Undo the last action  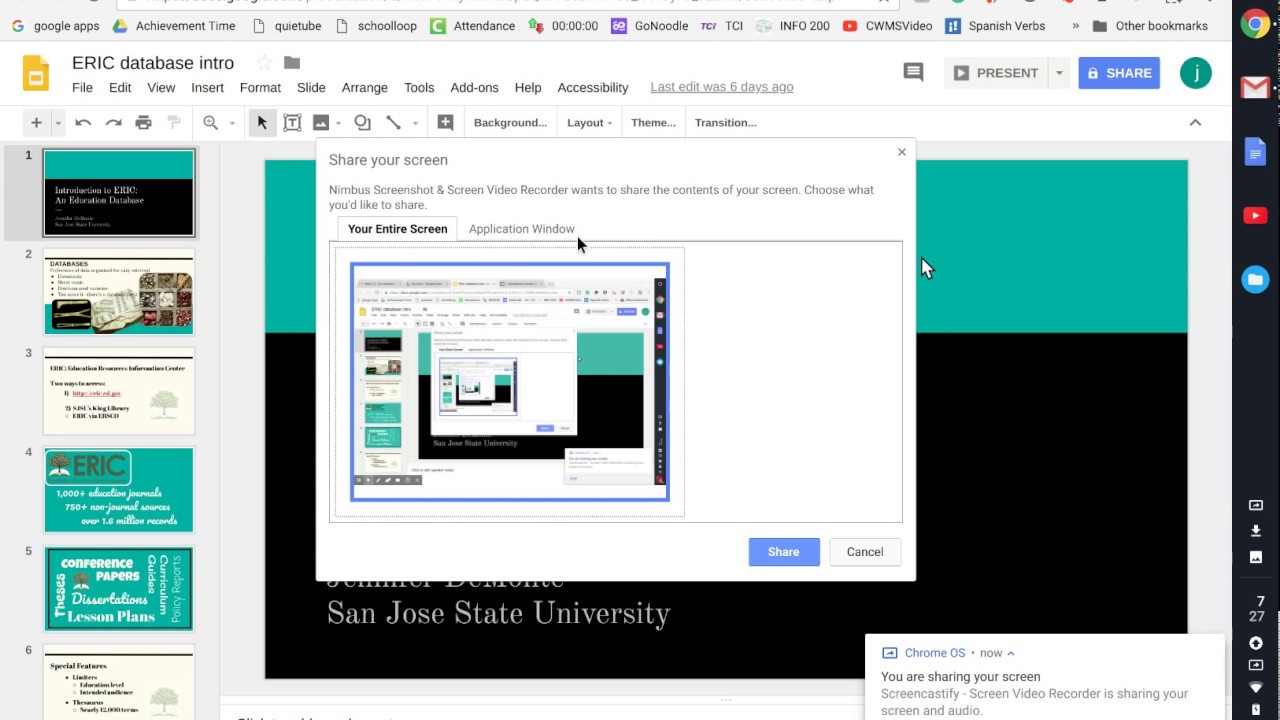(x=83, y=123)
